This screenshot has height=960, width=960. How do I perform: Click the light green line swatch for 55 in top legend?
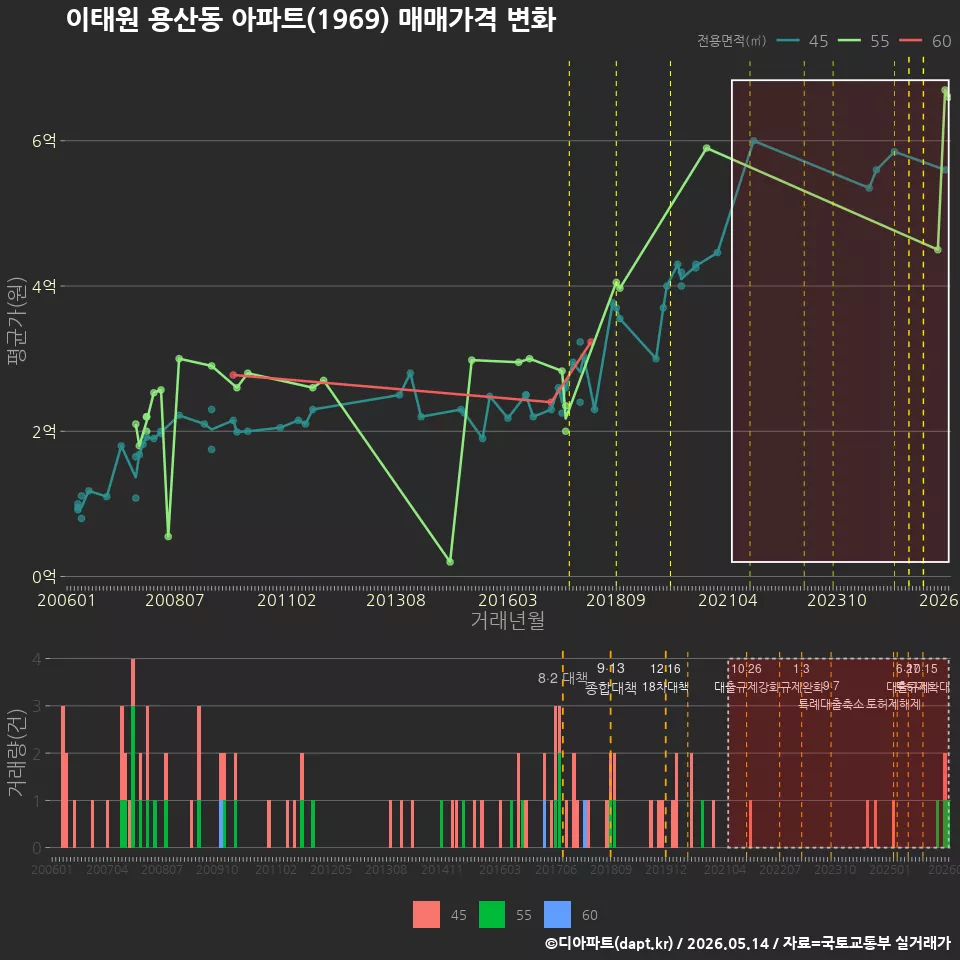(849, 40)
